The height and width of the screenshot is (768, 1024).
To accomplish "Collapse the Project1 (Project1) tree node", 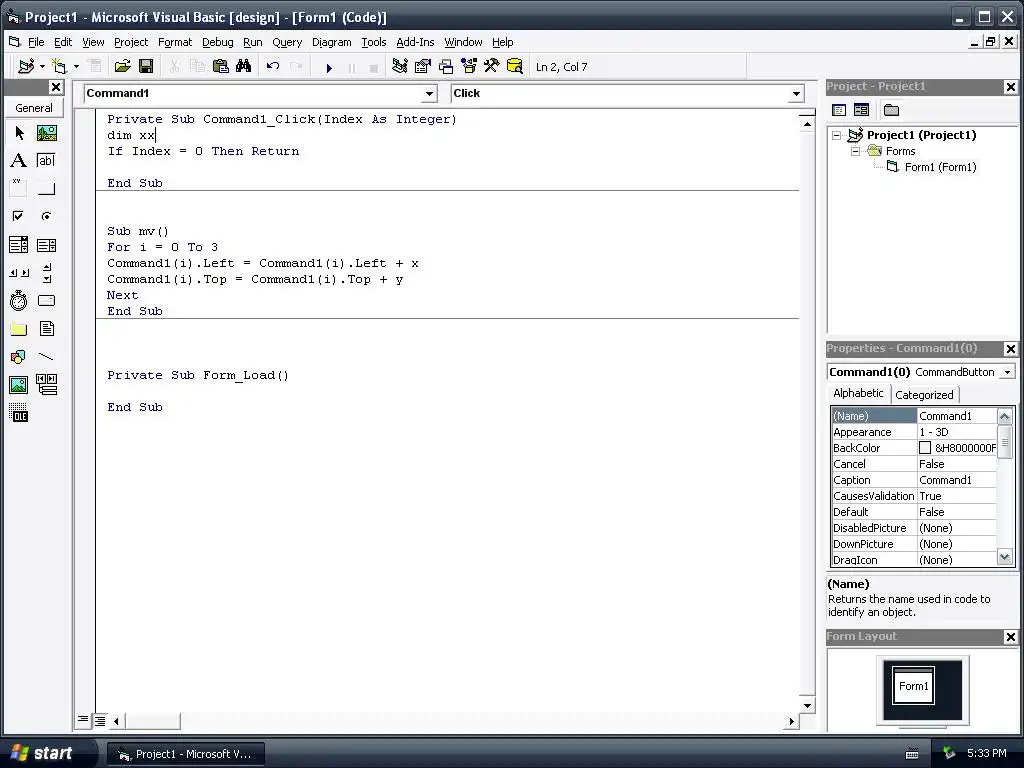I will (836, 135).
